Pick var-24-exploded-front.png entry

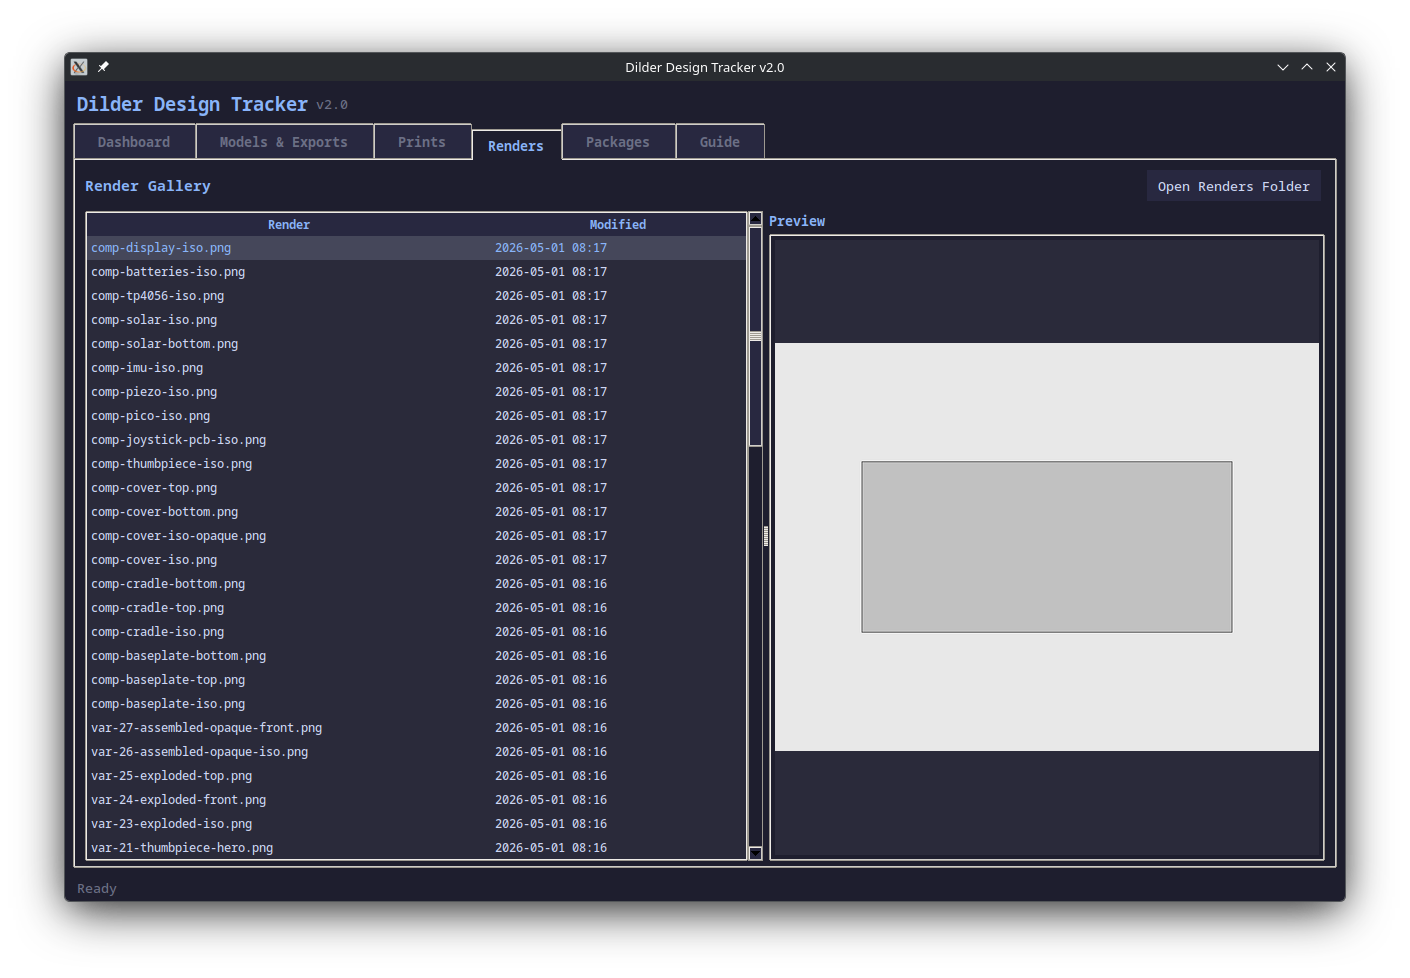click(417, 800)
